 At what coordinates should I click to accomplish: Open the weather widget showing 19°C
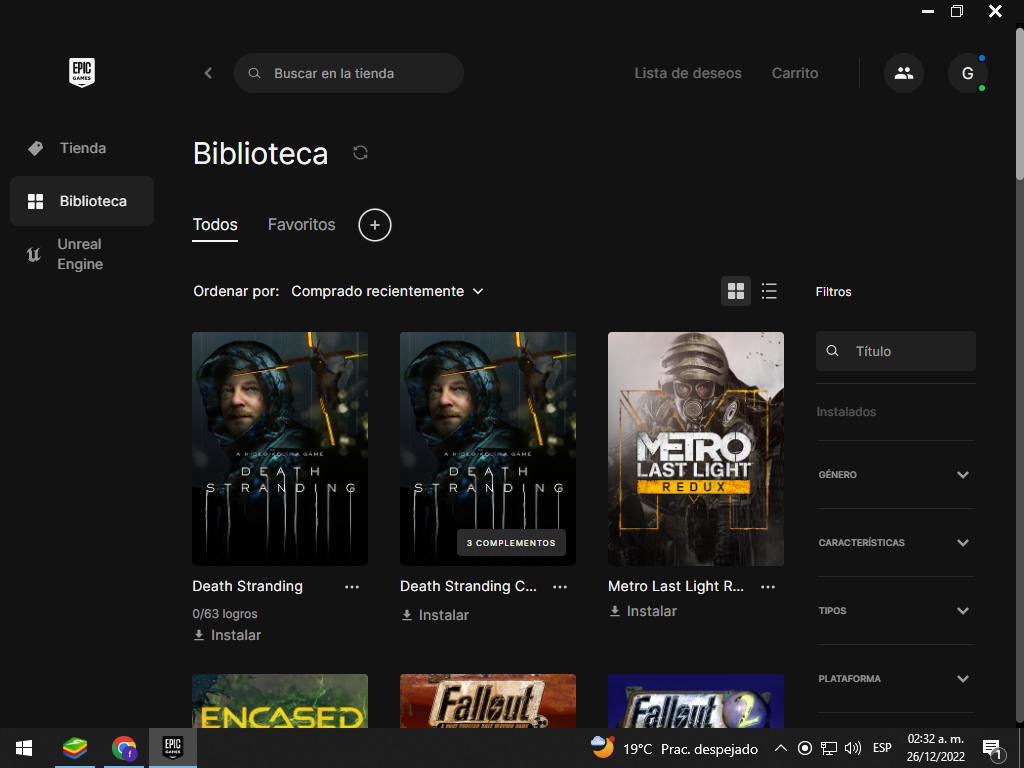(x=674, y=748)
